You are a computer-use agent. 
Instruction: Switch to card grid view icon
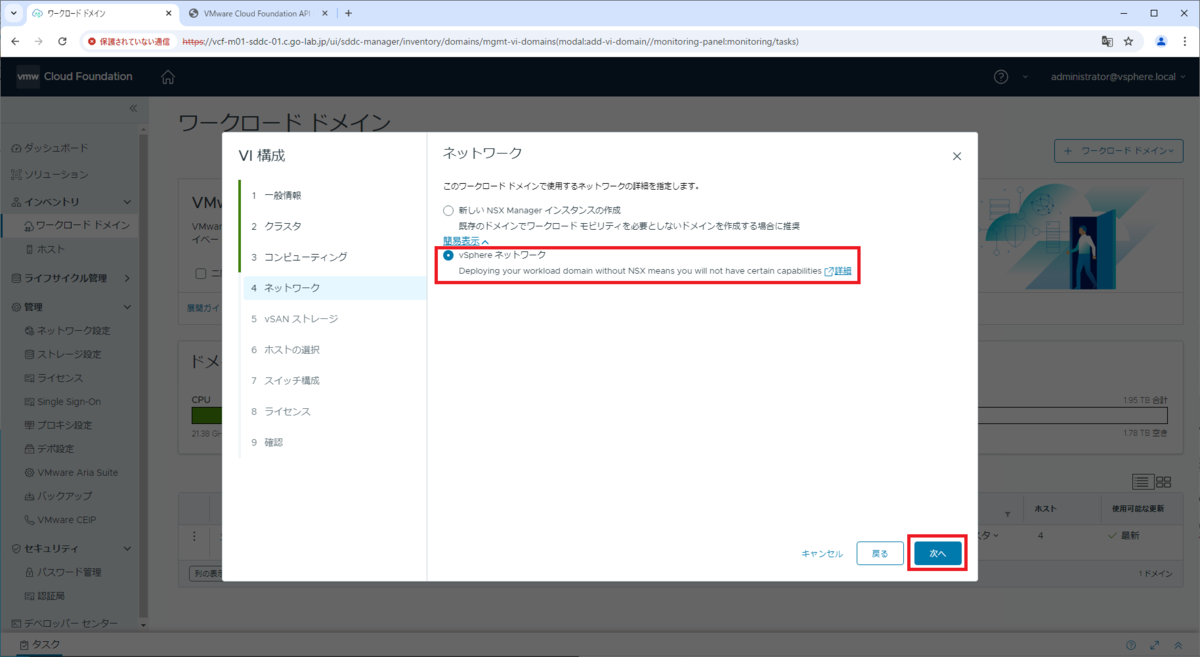(1163, 482)
